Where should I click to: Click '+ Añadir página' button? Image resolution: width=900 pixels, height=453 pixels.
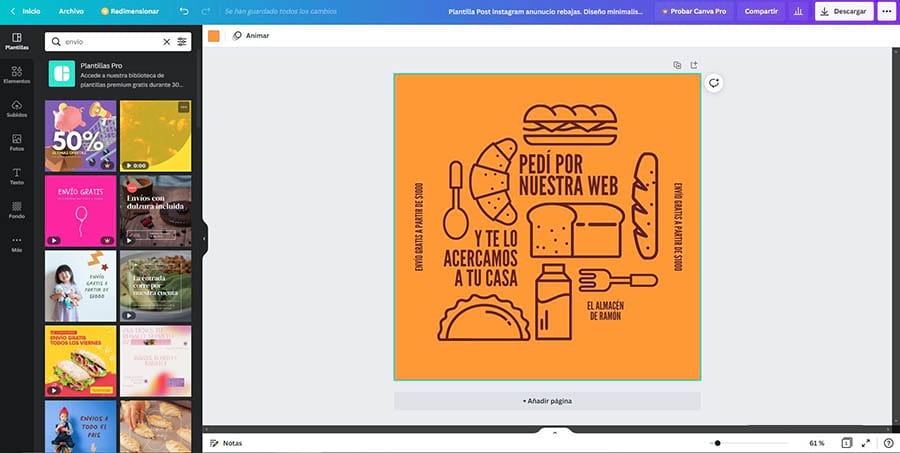[x=547, y=401]
